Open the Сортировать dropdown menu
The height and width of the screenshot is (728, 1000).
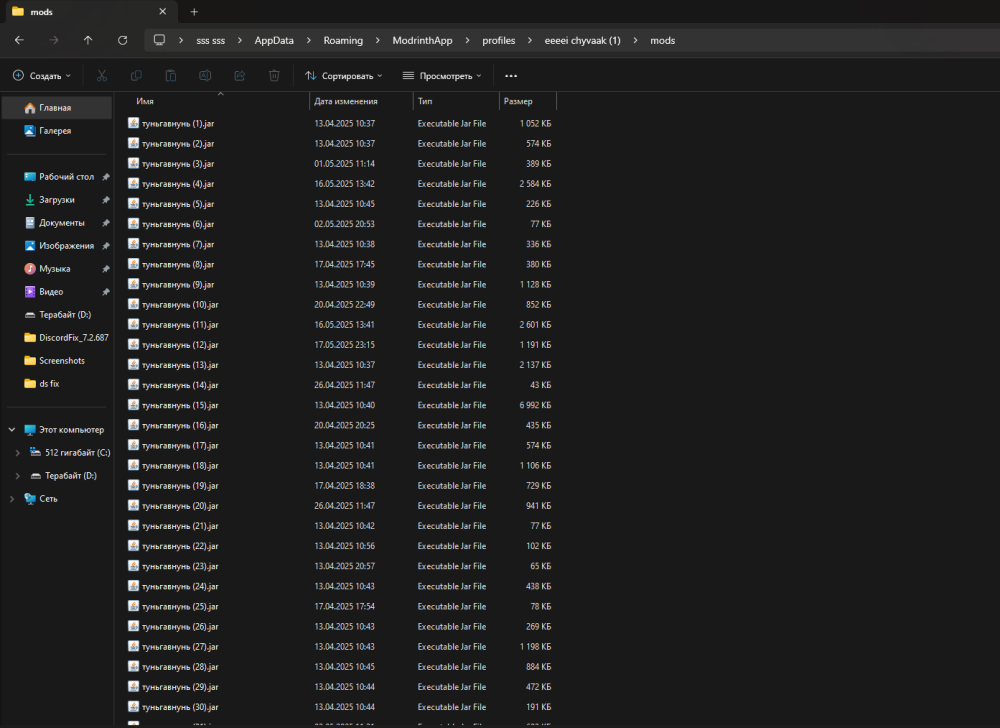click(344, 76)
